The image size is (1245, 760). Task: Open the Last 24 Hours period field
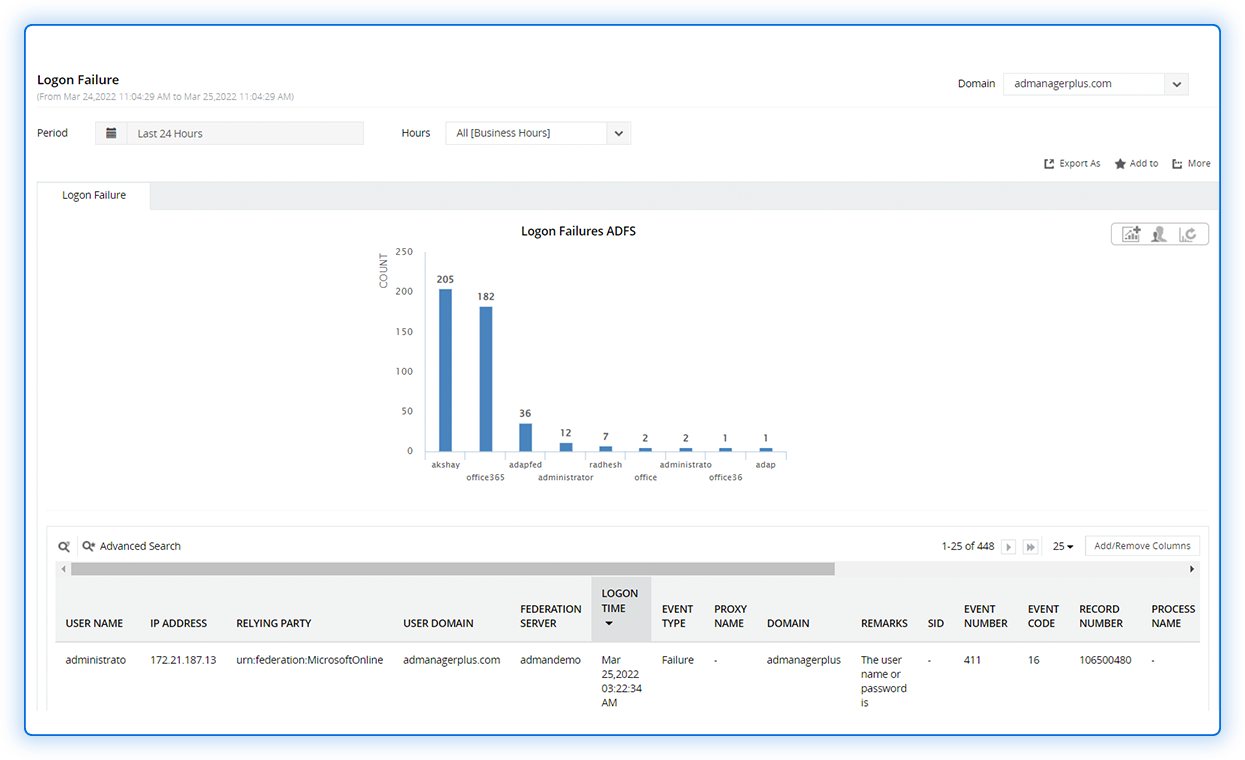(245, 133)
